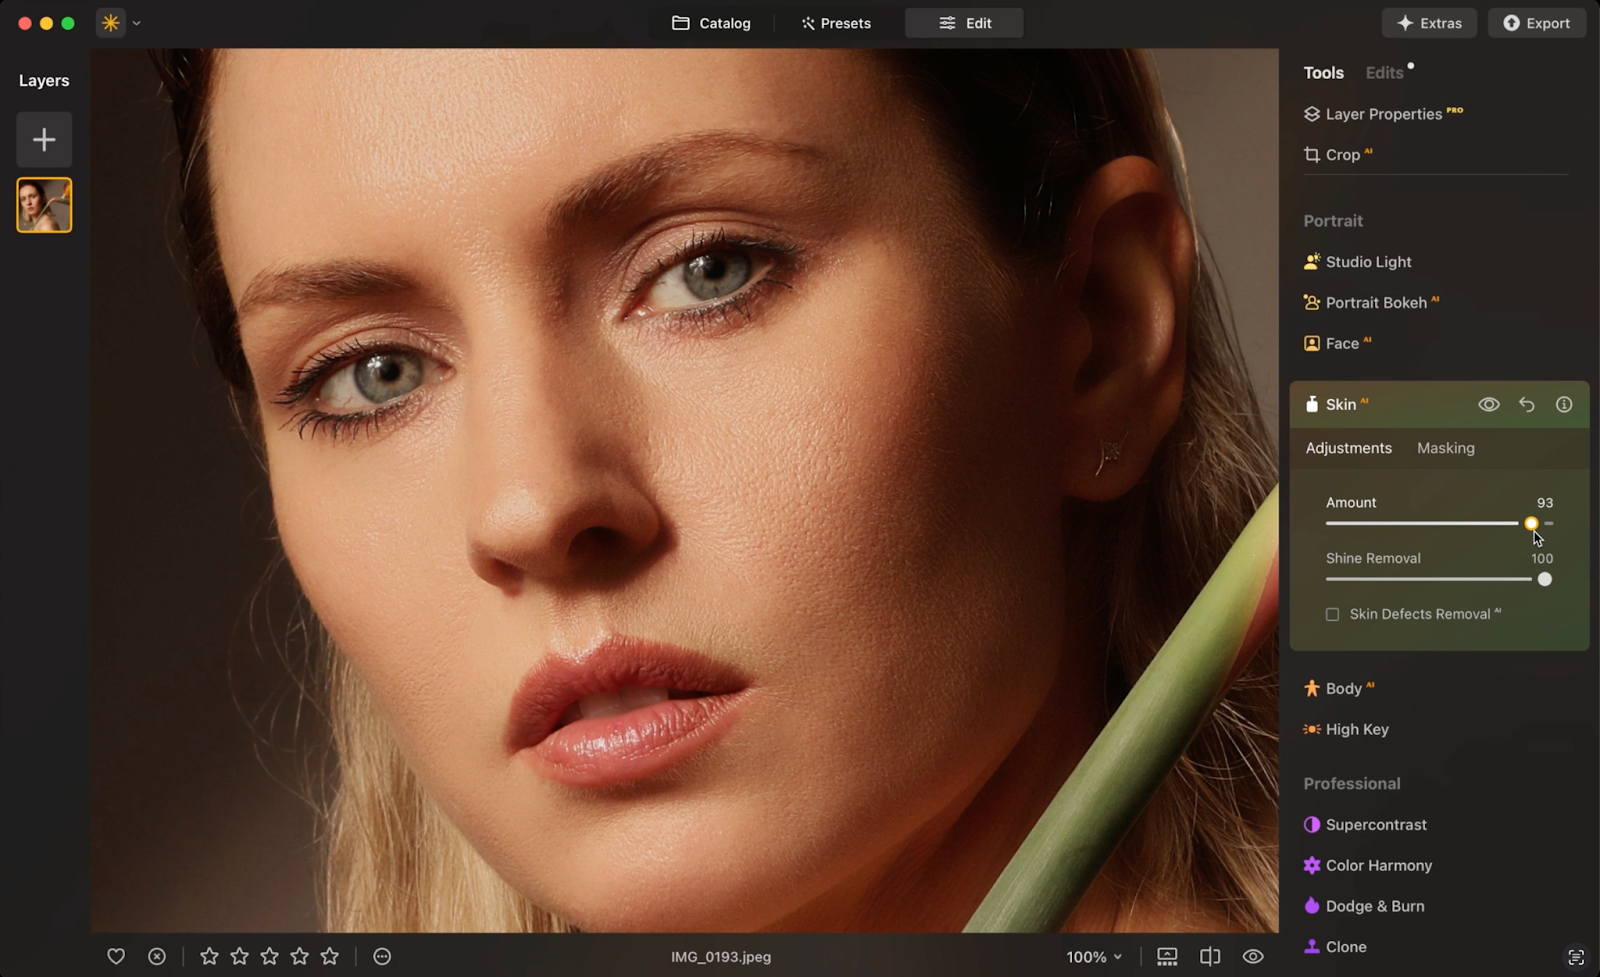The height and width of the screenshot is (977, 1600).
Task: Open the Studio Light portrait tool
Action: click(1368, 261)
